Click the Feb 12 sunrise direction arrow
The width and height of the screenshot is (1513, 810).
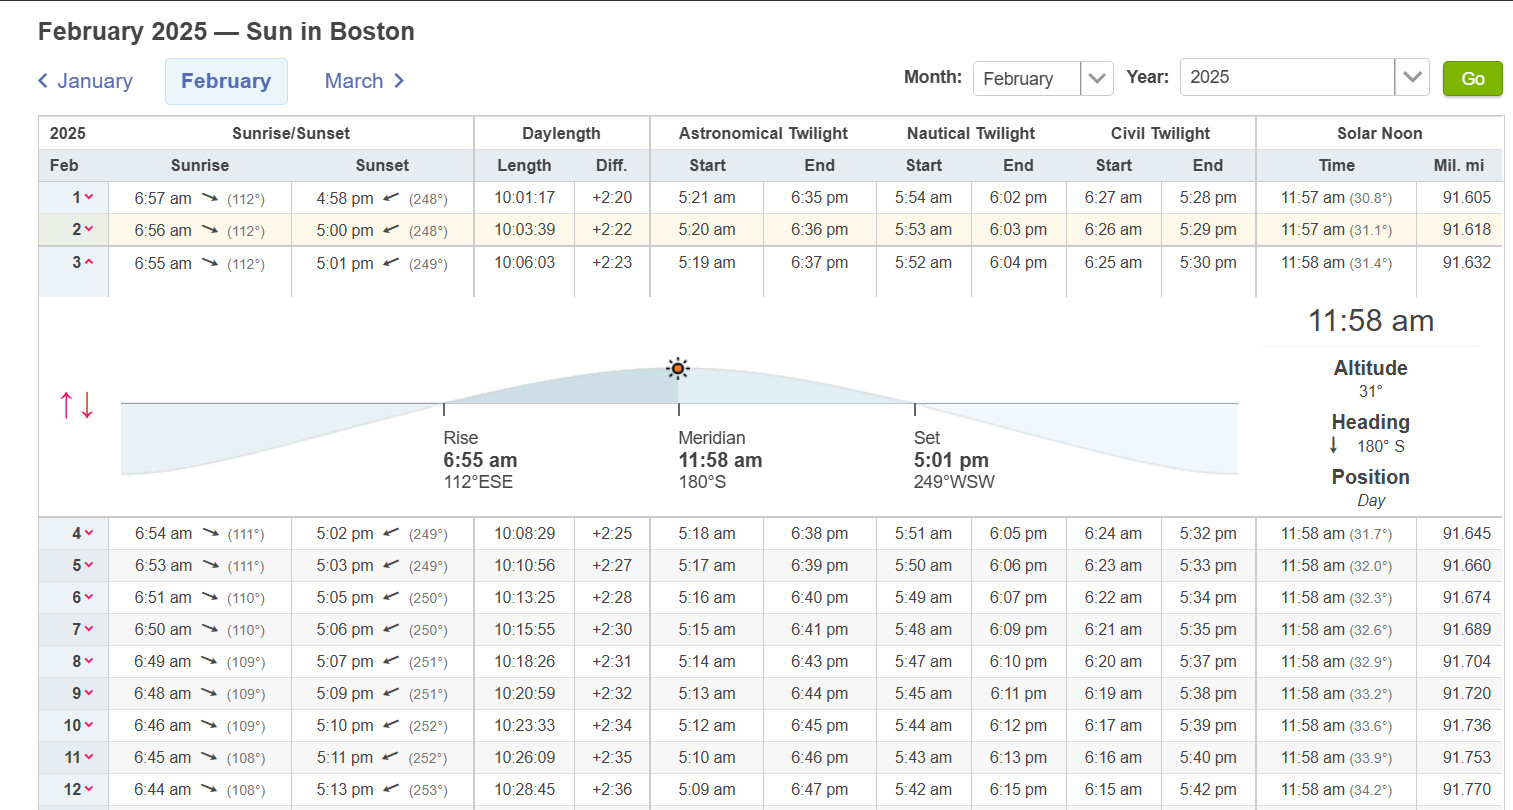pyautogui.click(x=210, y=790)
